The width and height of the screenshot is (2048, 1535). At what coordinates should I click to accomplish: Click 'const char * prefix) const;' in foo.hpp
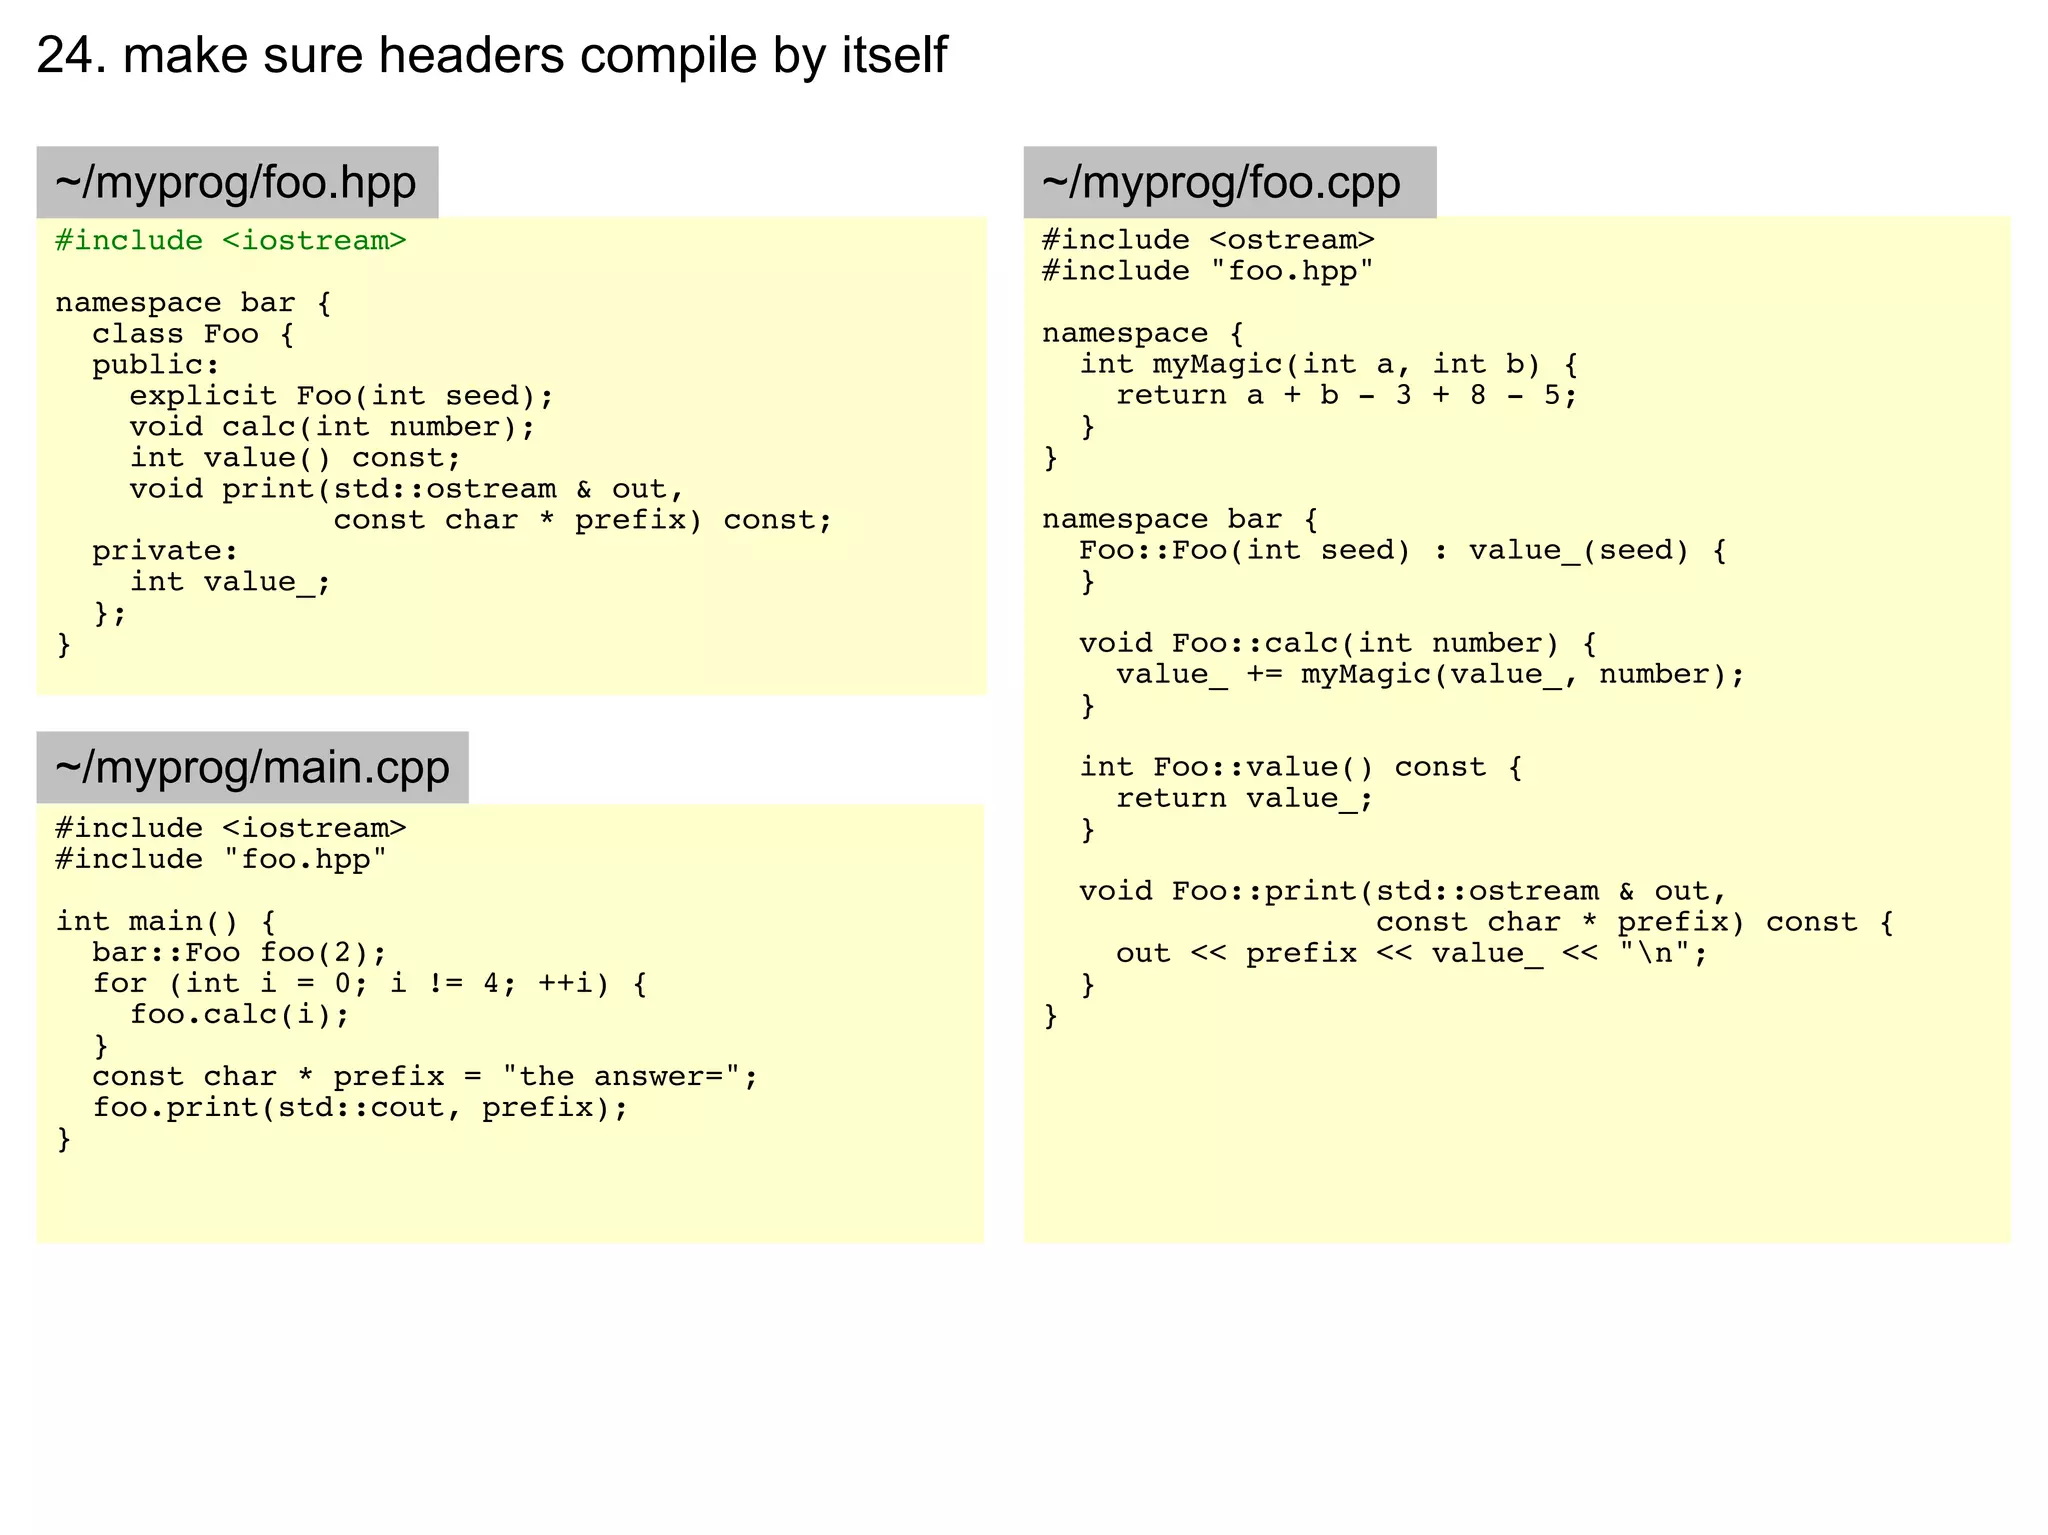[x=583, y=520]
